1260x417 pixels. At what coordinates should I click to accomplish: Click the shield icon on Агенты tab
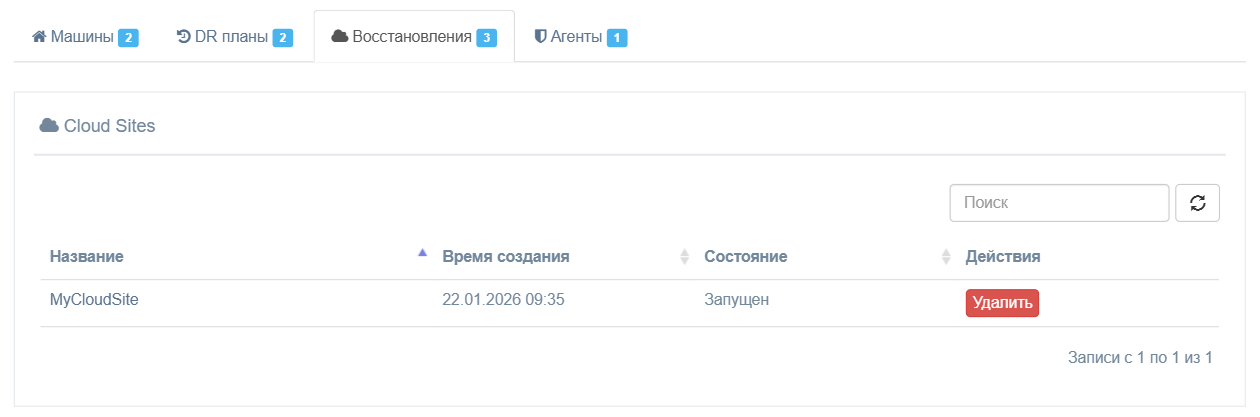[x=540, y=37]
